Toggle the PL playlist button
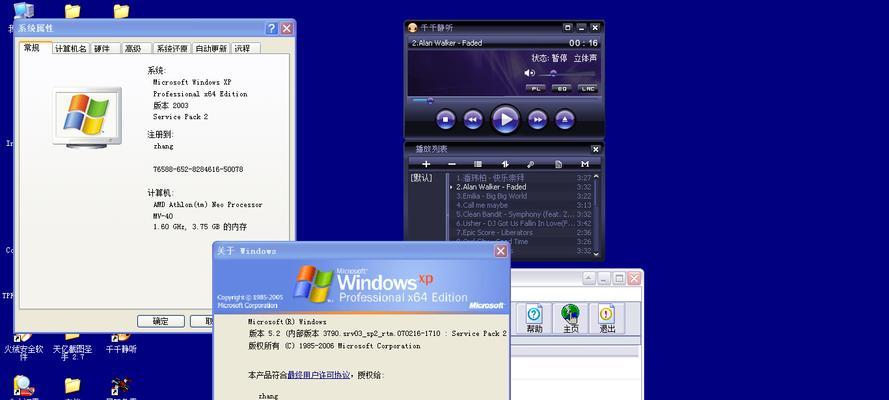The image size is (889, 400). point(535,88)
